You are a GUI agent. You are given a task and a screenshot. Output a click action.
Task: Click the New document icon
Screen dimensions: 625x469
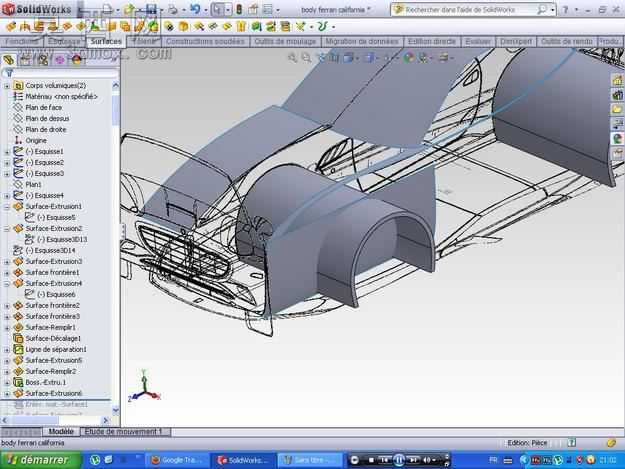click(x=107, y=9)
